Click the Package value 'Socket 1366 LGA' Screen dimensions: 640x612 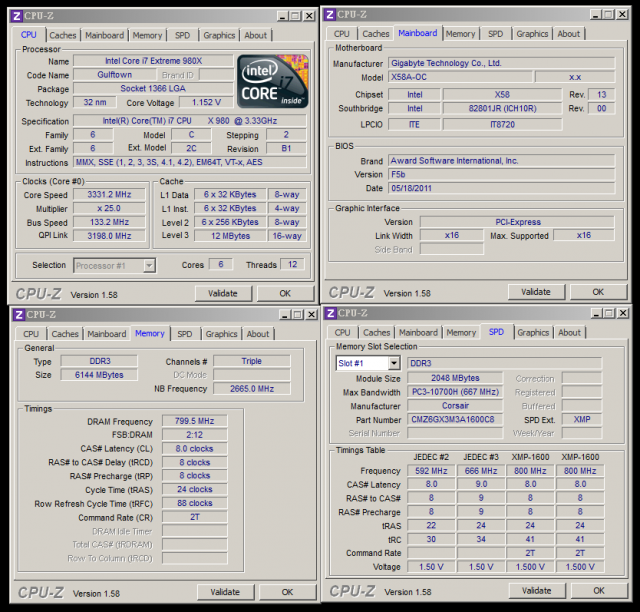pos(153,89)
